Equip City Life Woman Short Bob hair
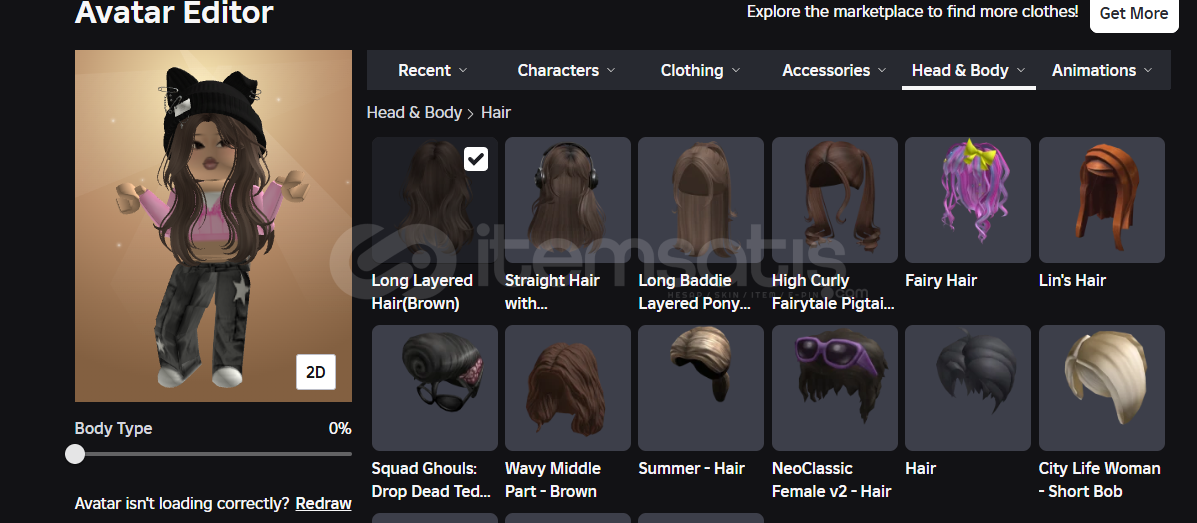 [1102, 388]
